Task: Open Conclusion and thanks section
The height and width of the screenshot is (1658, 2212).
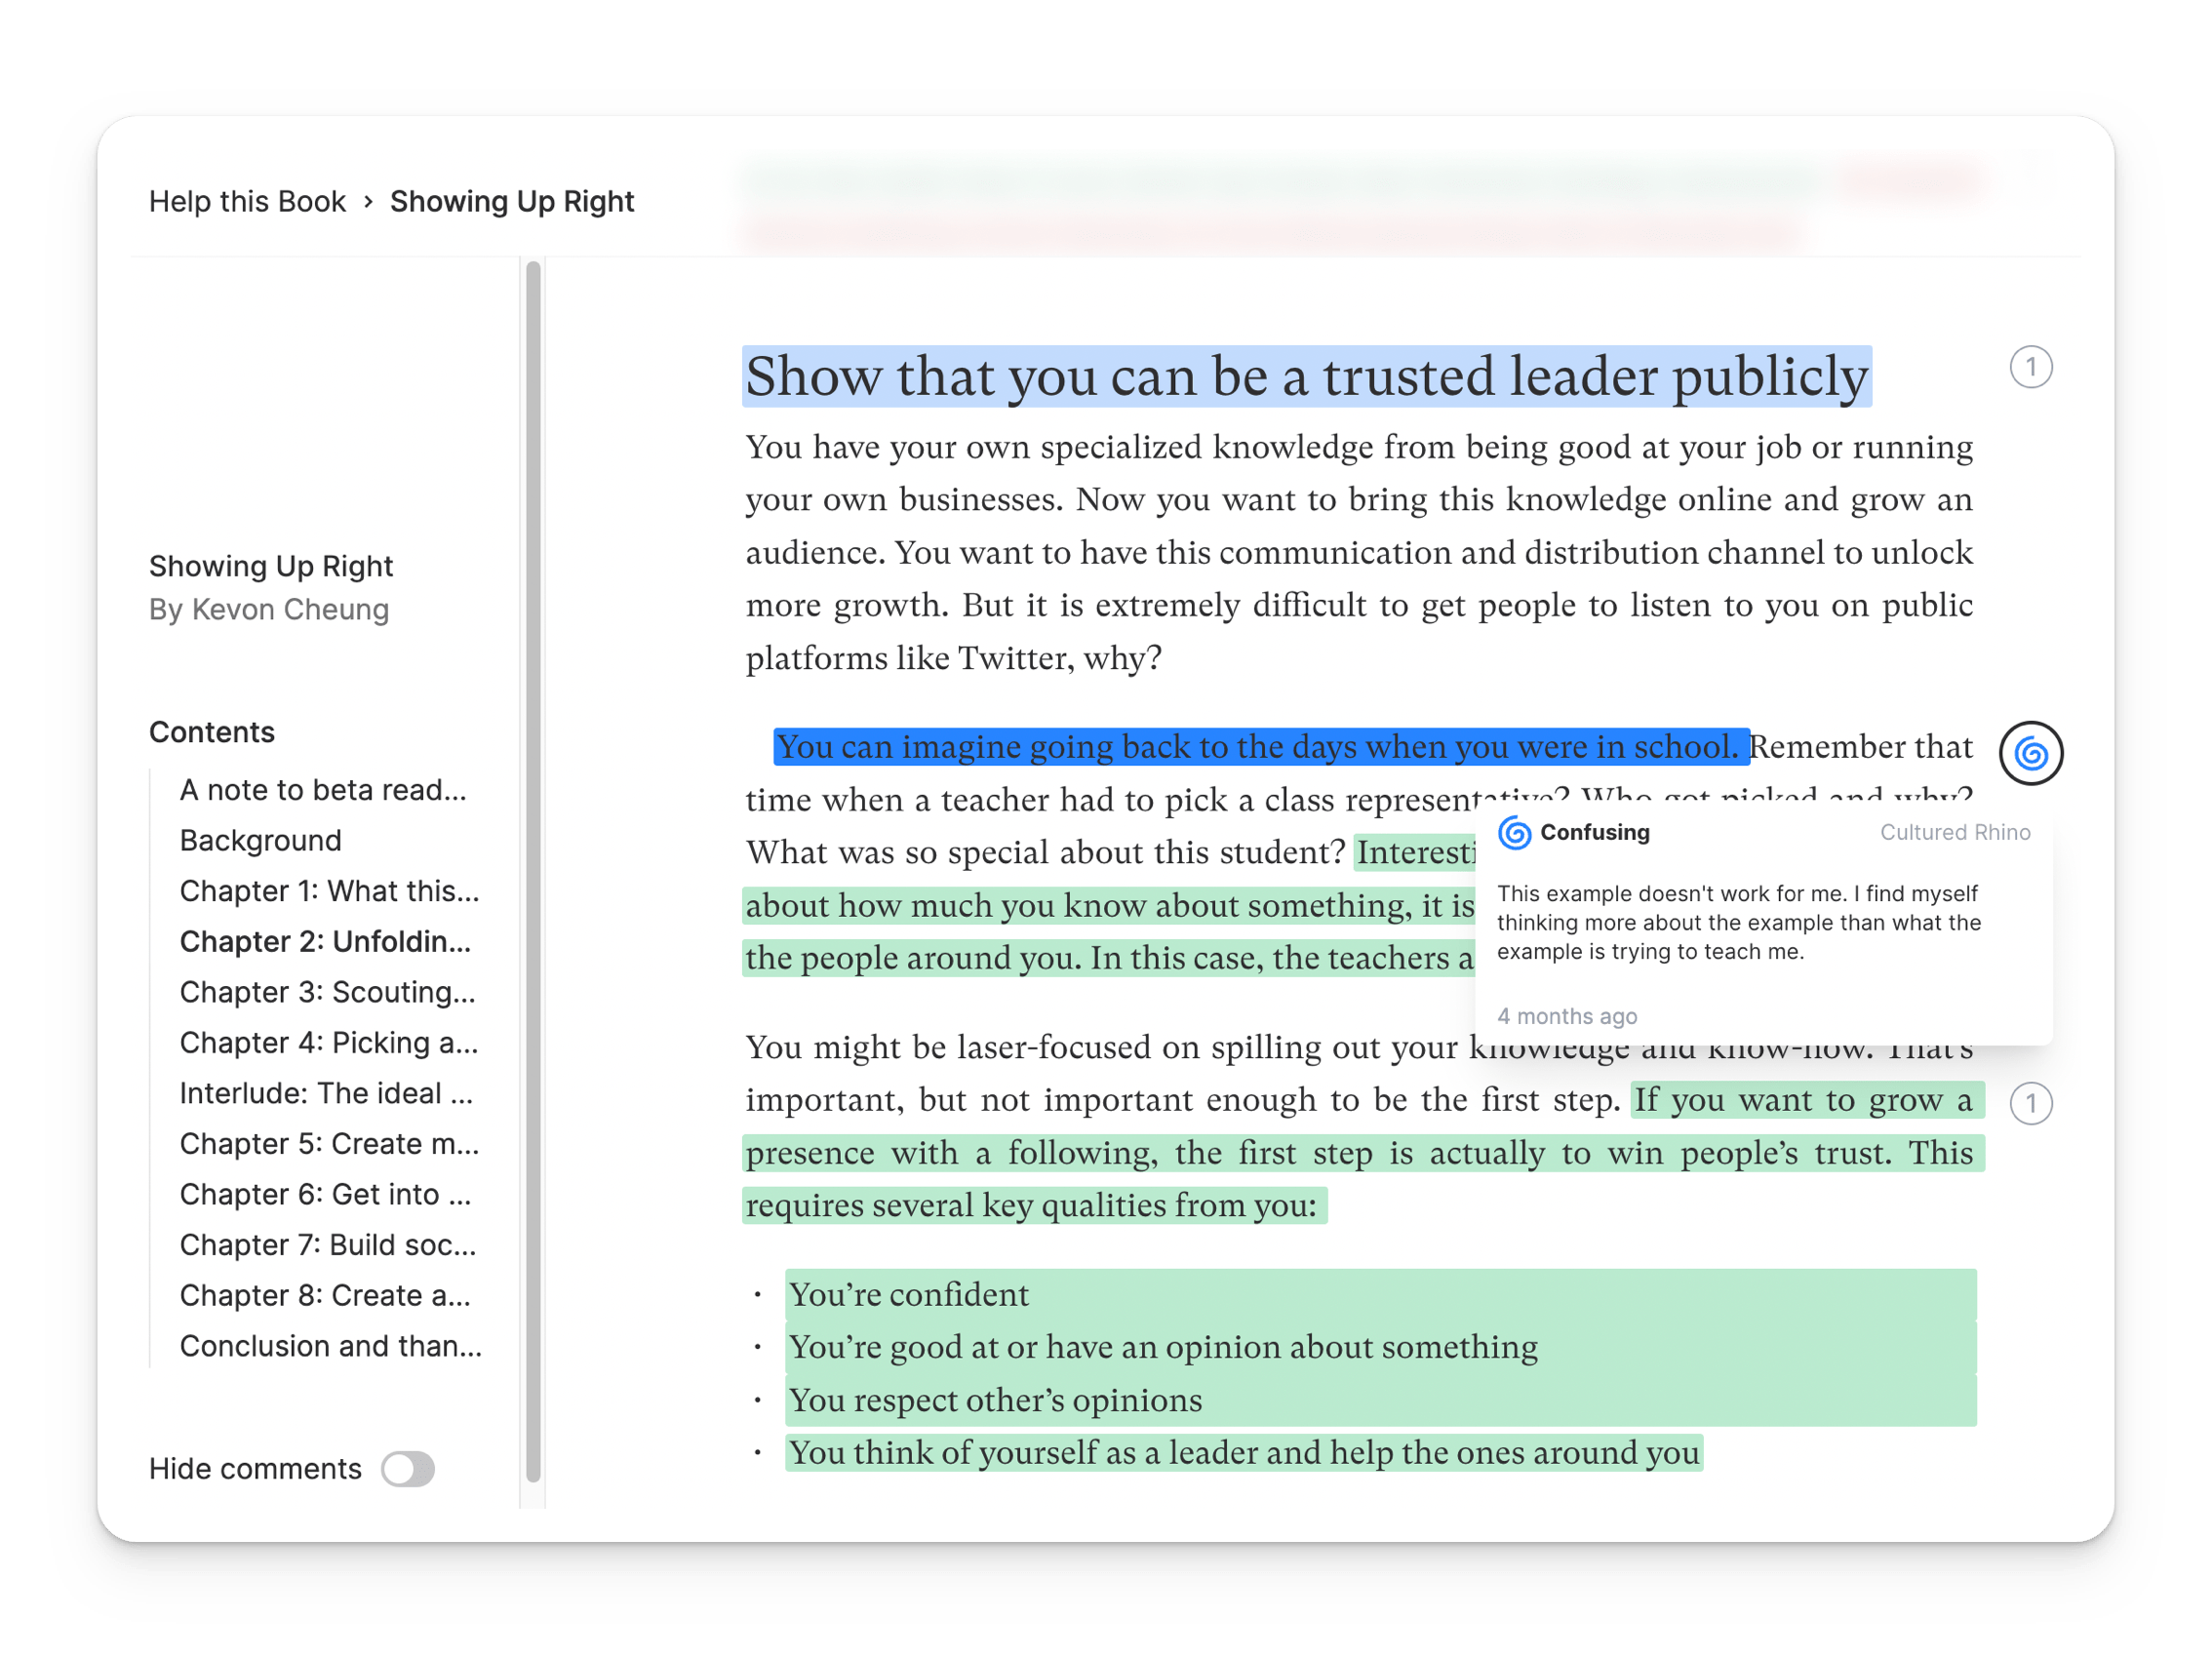Action: click(x=330, y=1346)
